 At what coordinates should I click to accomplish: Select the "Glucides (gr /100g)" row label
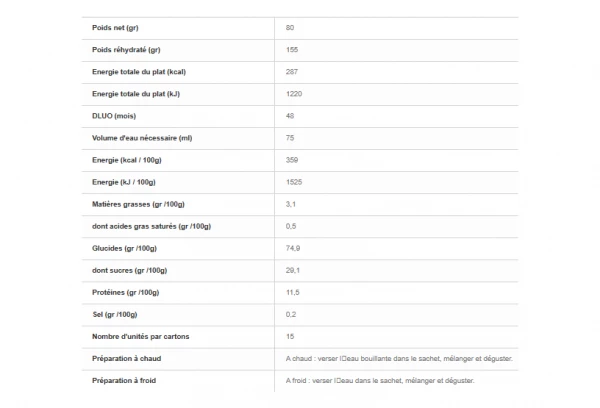[125, 248]
